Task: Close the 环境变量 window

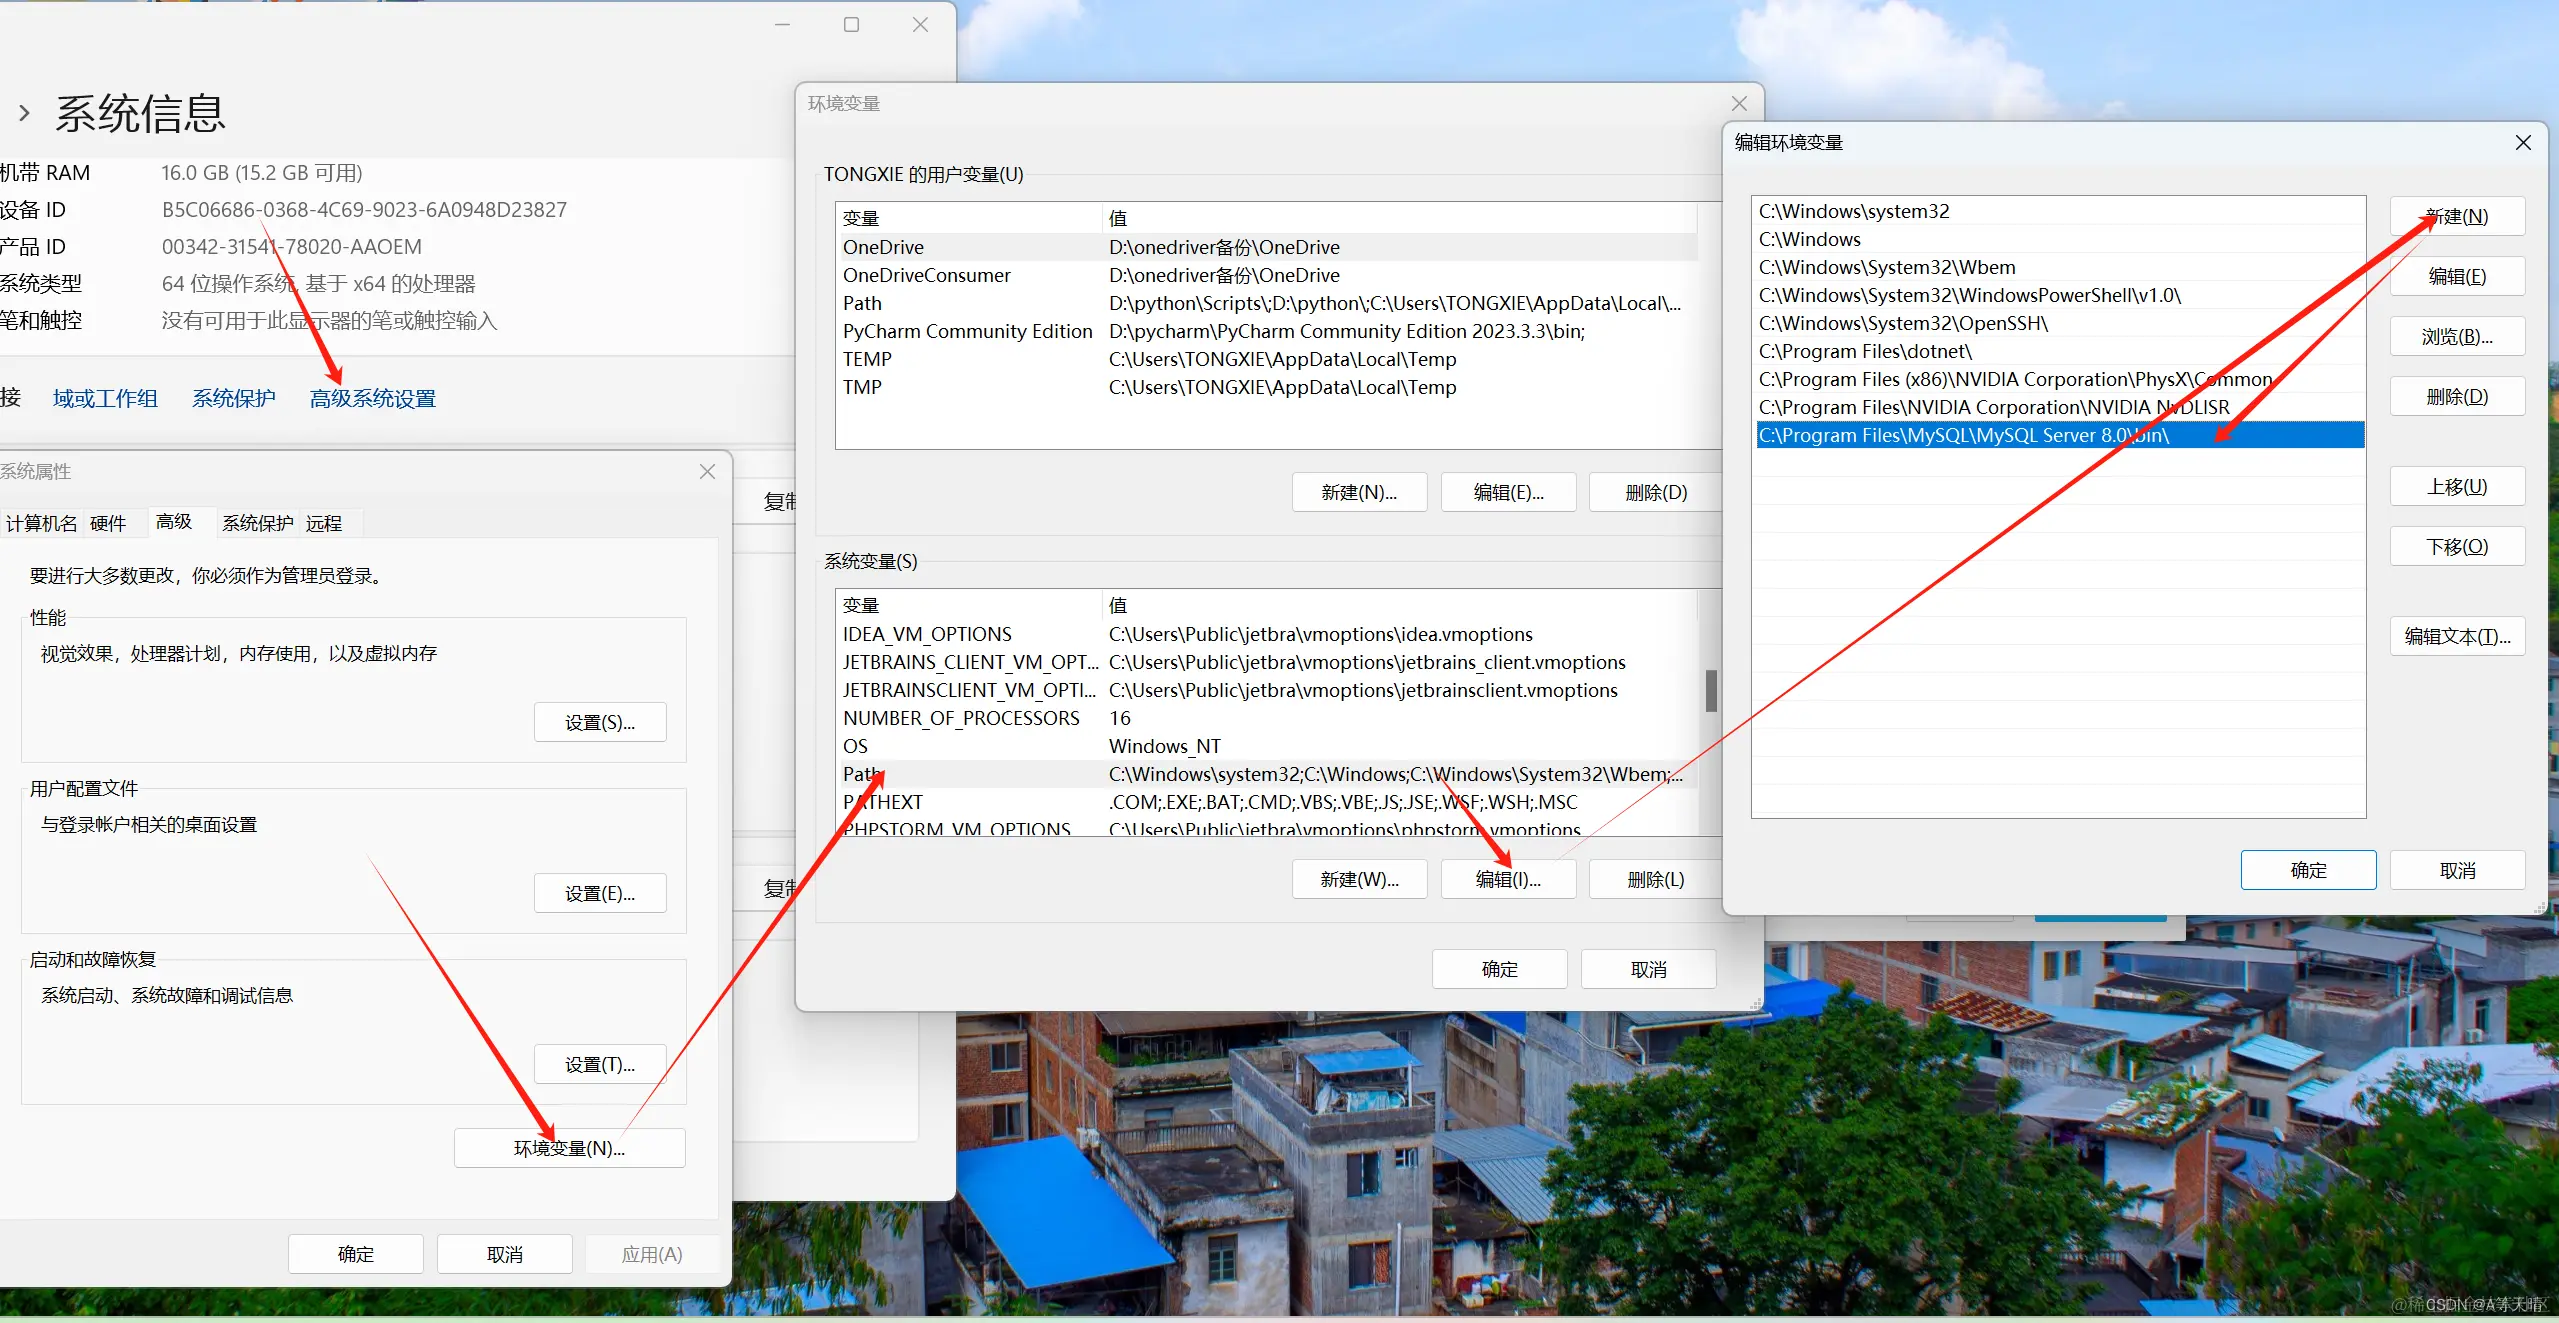Action: pyautogui.click(x=1738, y=104)
